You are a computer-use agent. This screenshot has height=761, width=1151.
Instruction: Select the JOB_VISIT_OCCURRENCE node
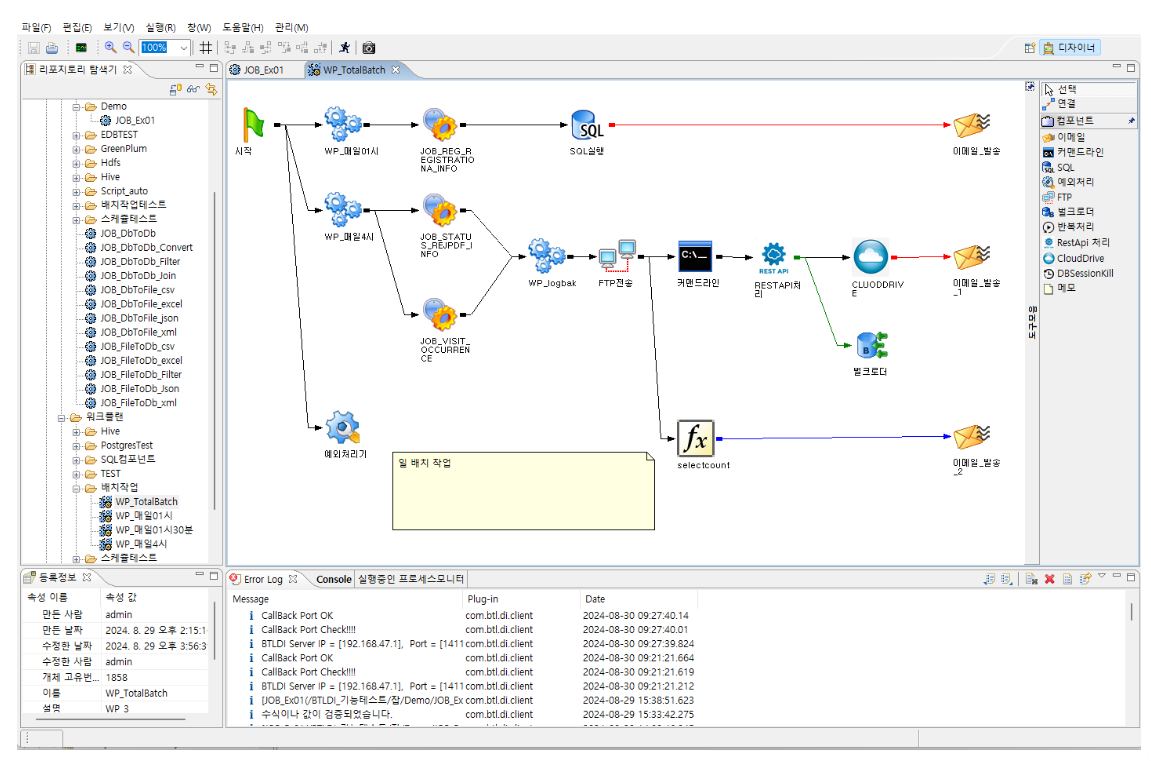(x=440, y=316)
